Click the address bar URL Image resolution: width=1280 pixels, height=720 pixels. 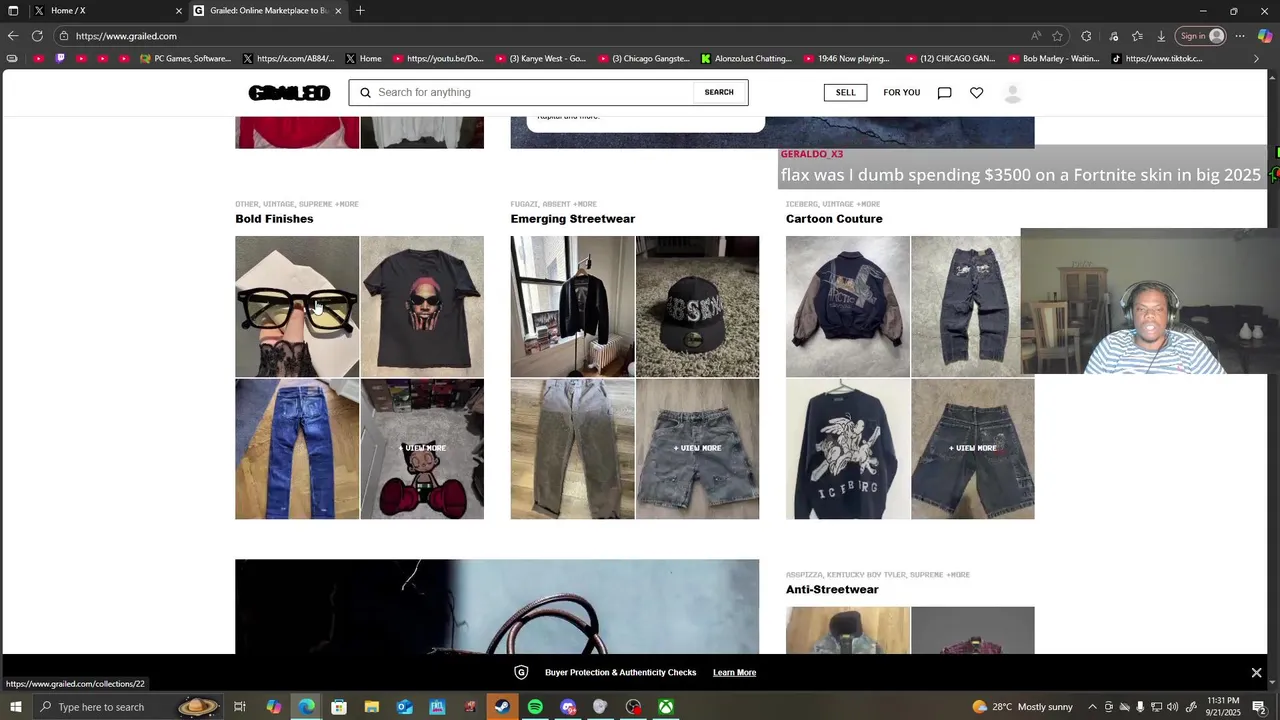126,36
